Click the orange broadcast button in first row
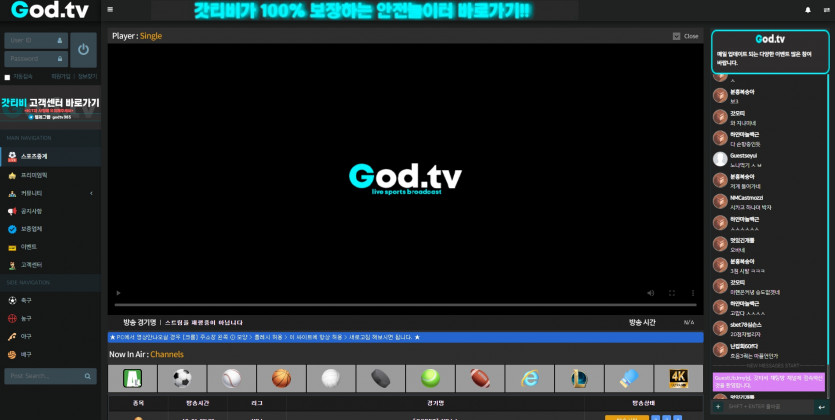Screen dimensions: 835x420 [627, 418]
